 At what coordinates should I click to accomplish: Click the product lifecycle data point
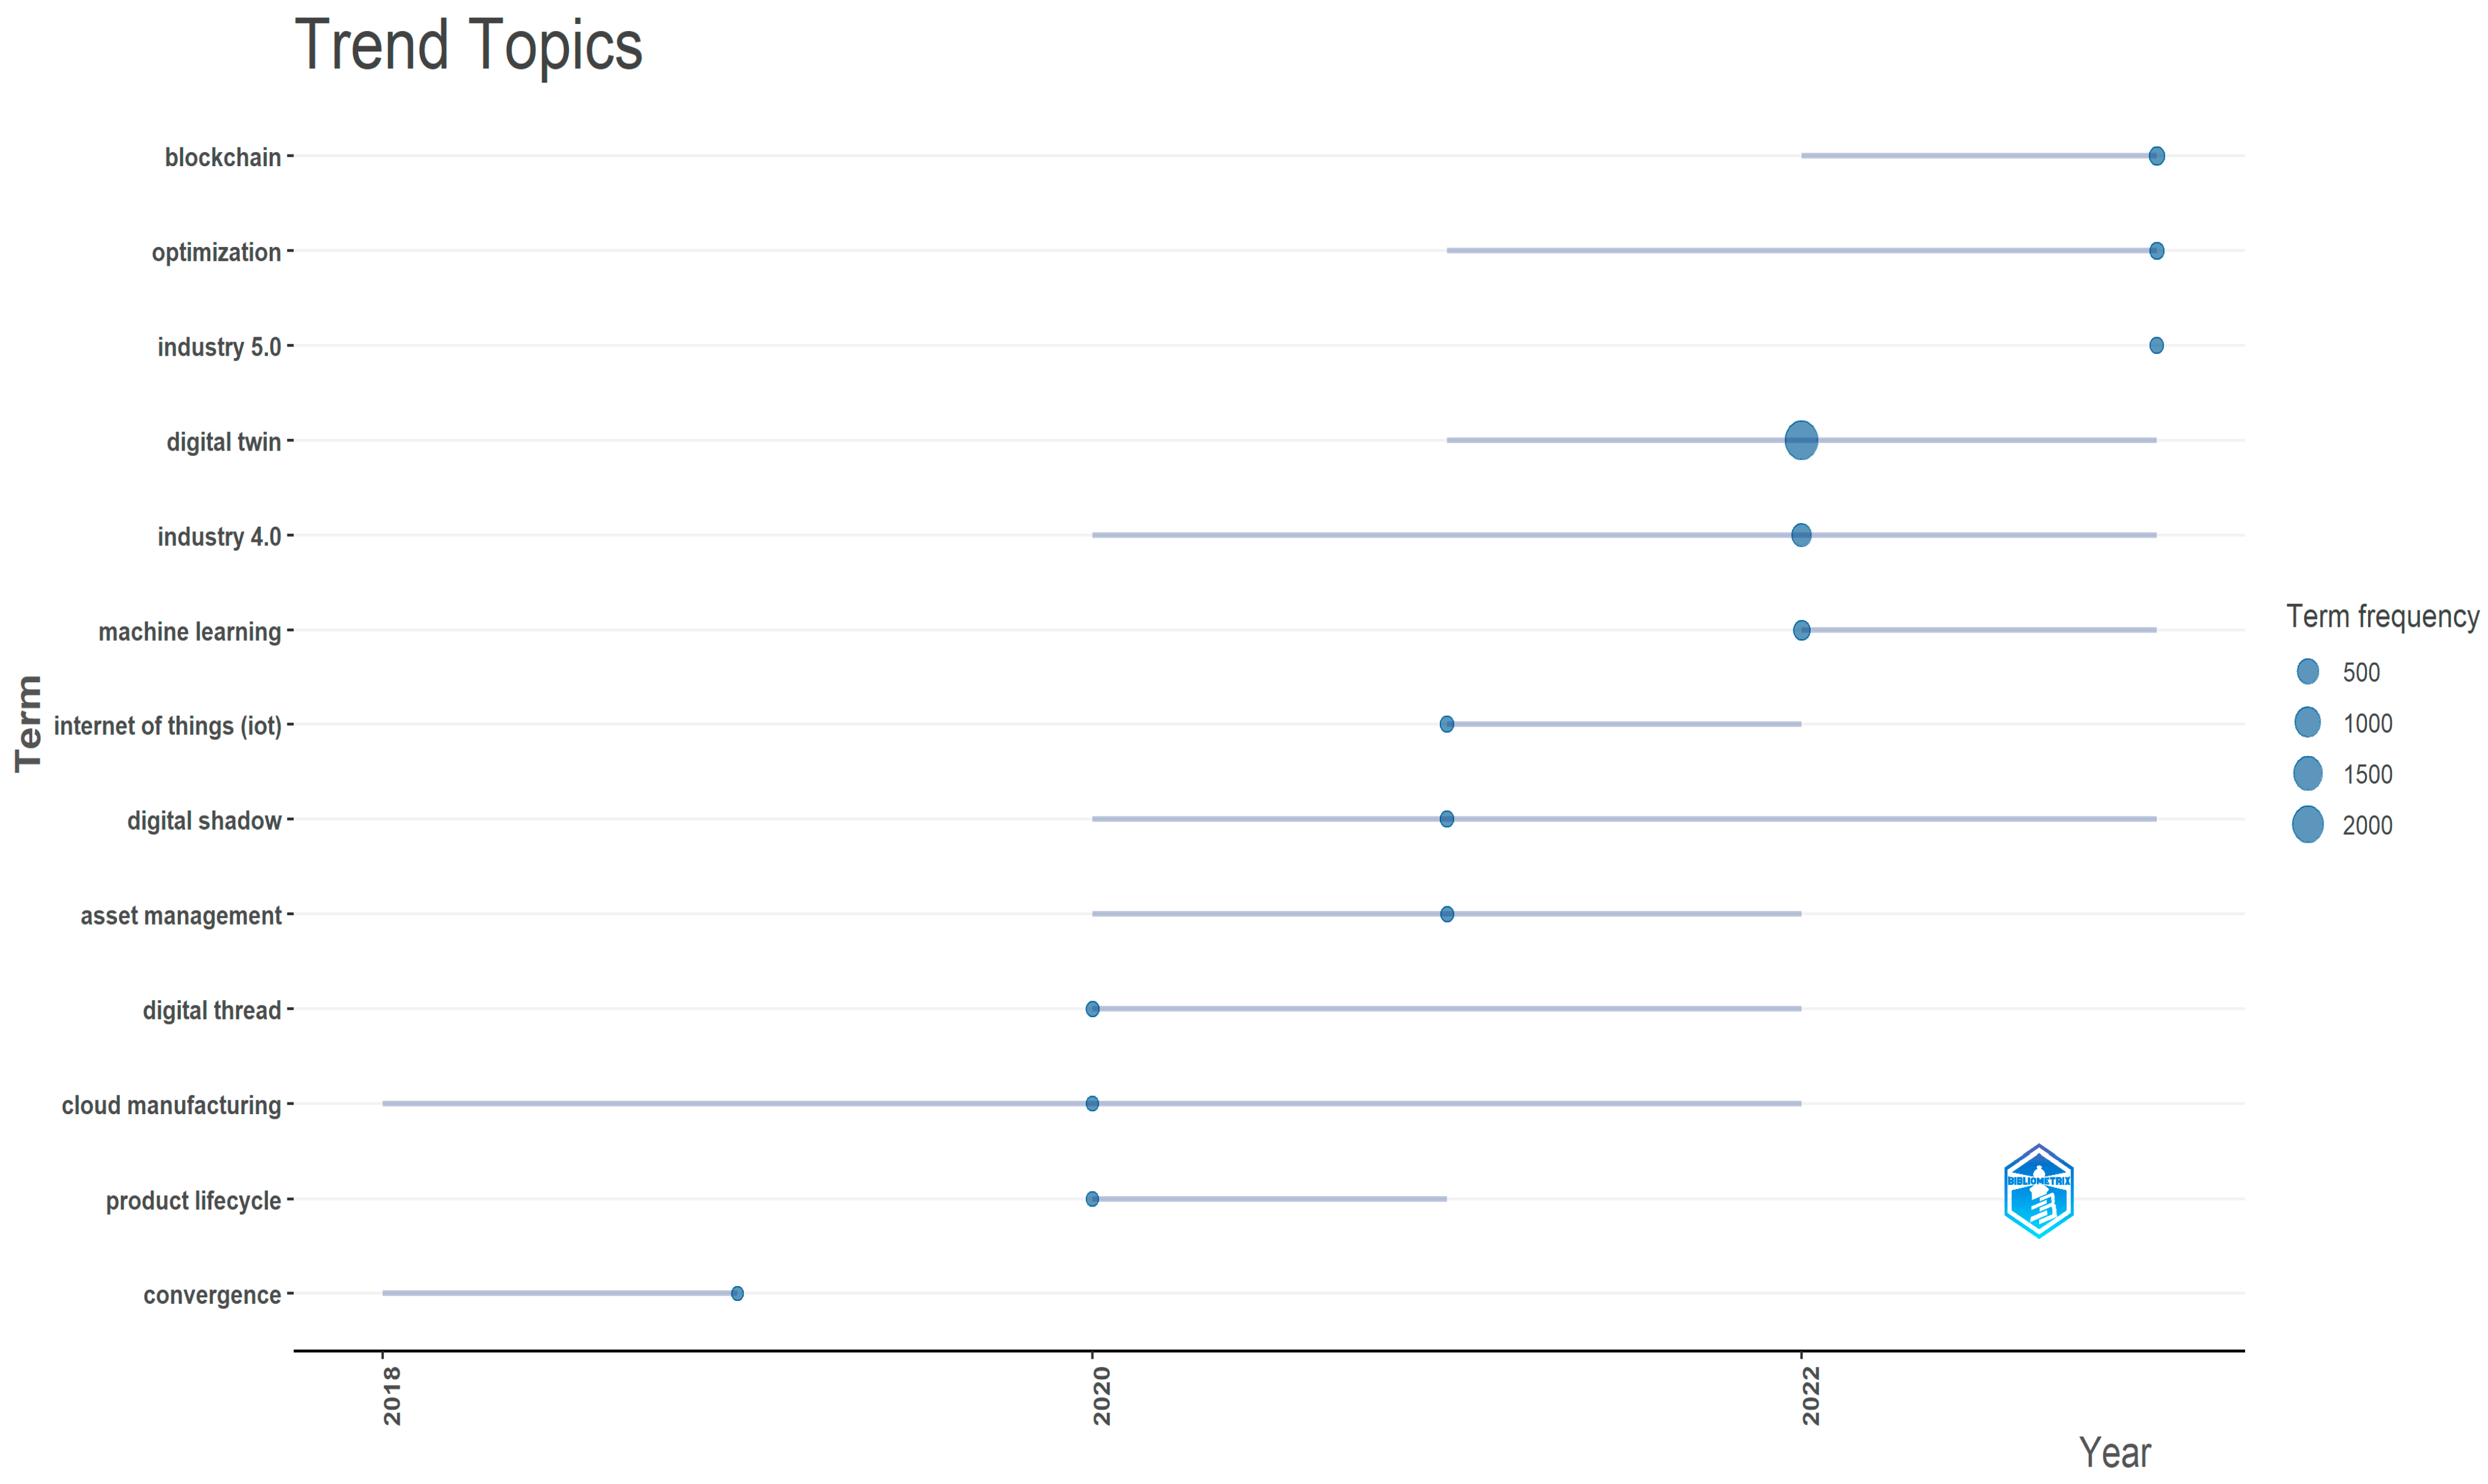[x=1092, y=1198]
